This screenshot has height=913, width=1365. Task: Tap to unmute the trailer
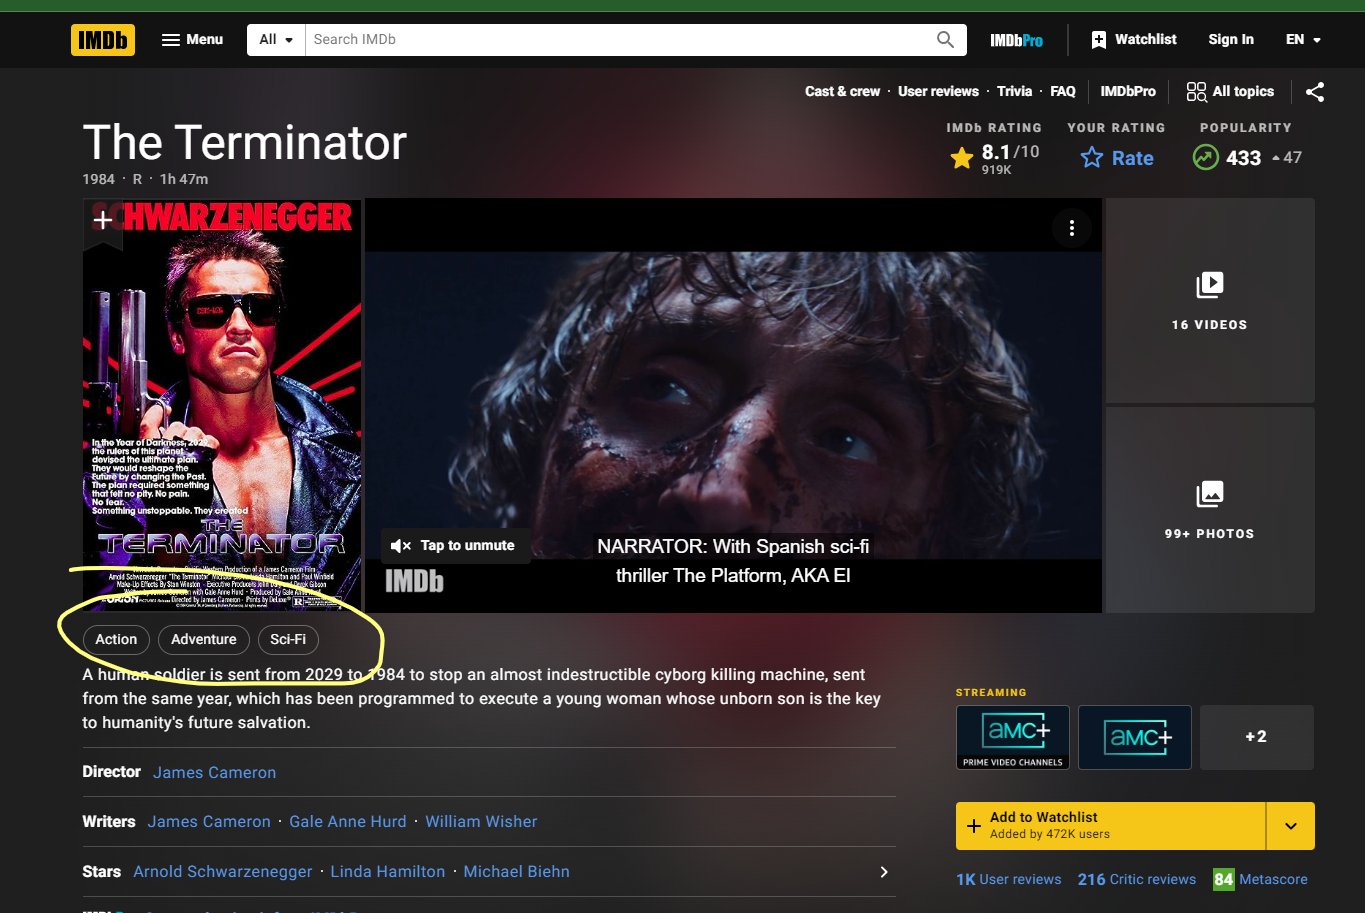pos(456,545)
